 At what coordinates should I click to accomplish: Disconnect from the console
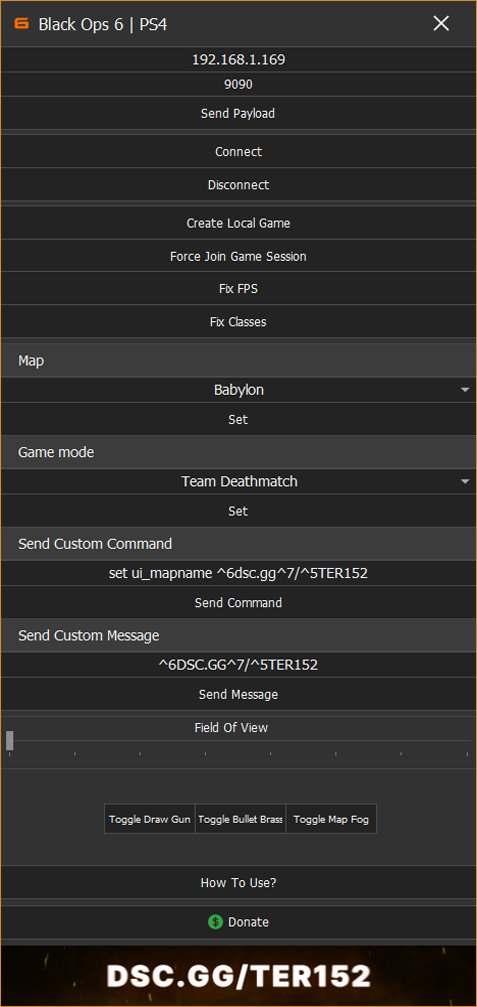(238, 185)
